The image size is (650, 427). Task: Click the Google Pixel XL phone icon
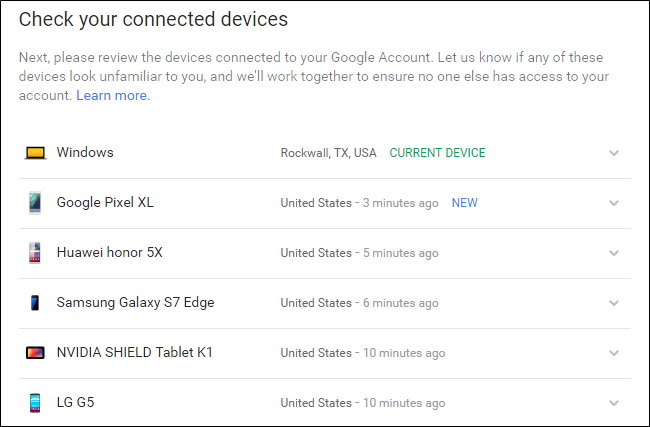35,203
